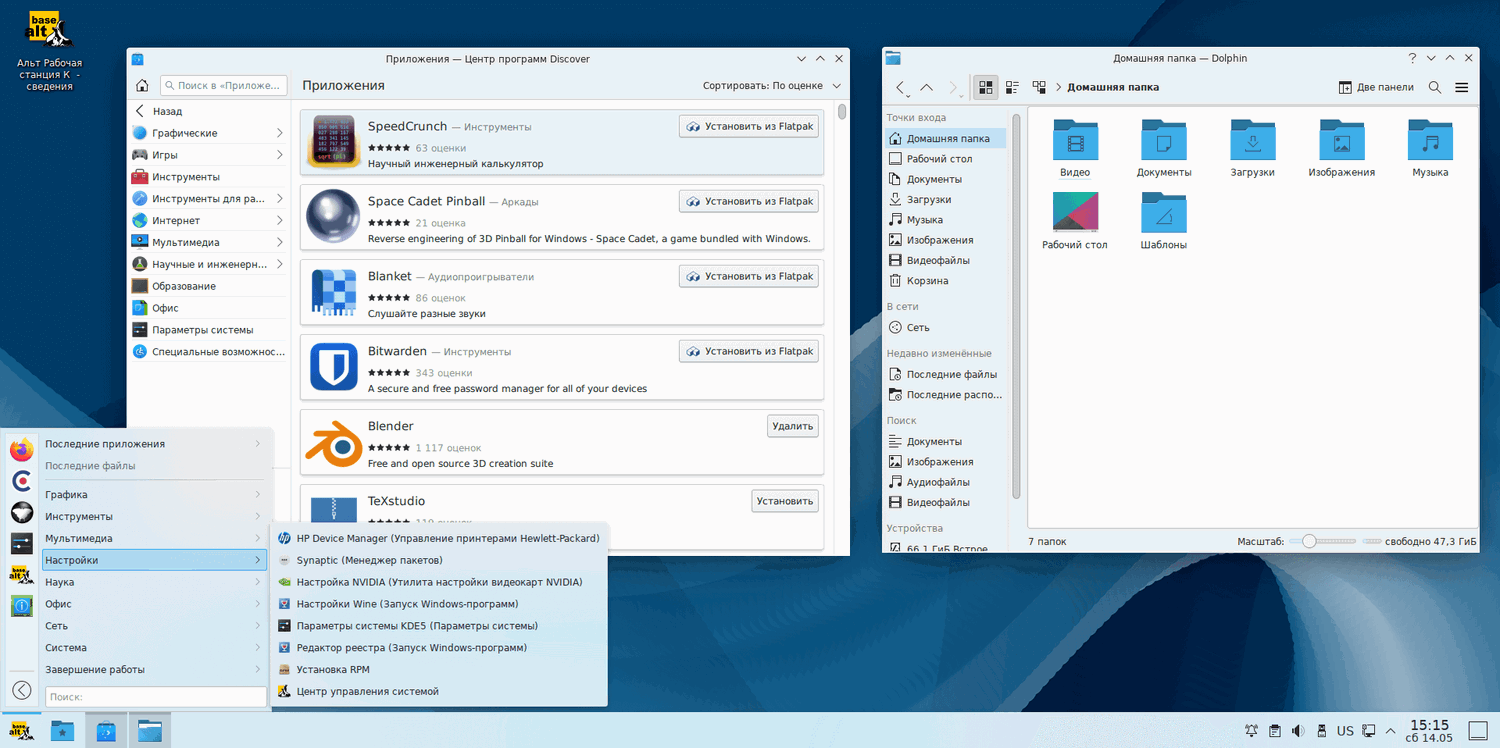1500x748 pixels.
Task: Open search in Dolphin toolbar
Action: point(1435,87)
